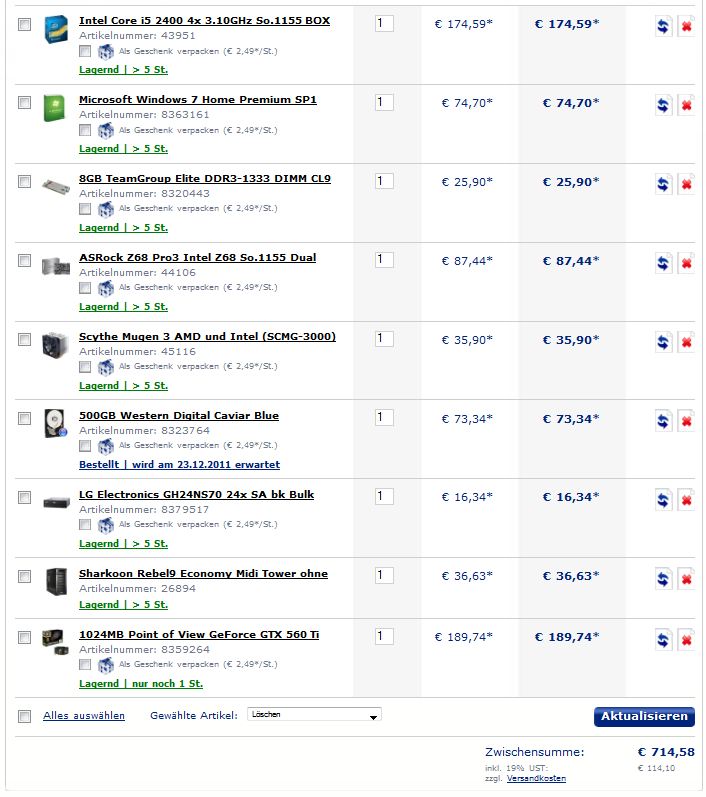This screenshot has height=797, width=706.
Task: Click the quantity field for 8GB TeamGroup RAM
Action: tap(384, 181)
